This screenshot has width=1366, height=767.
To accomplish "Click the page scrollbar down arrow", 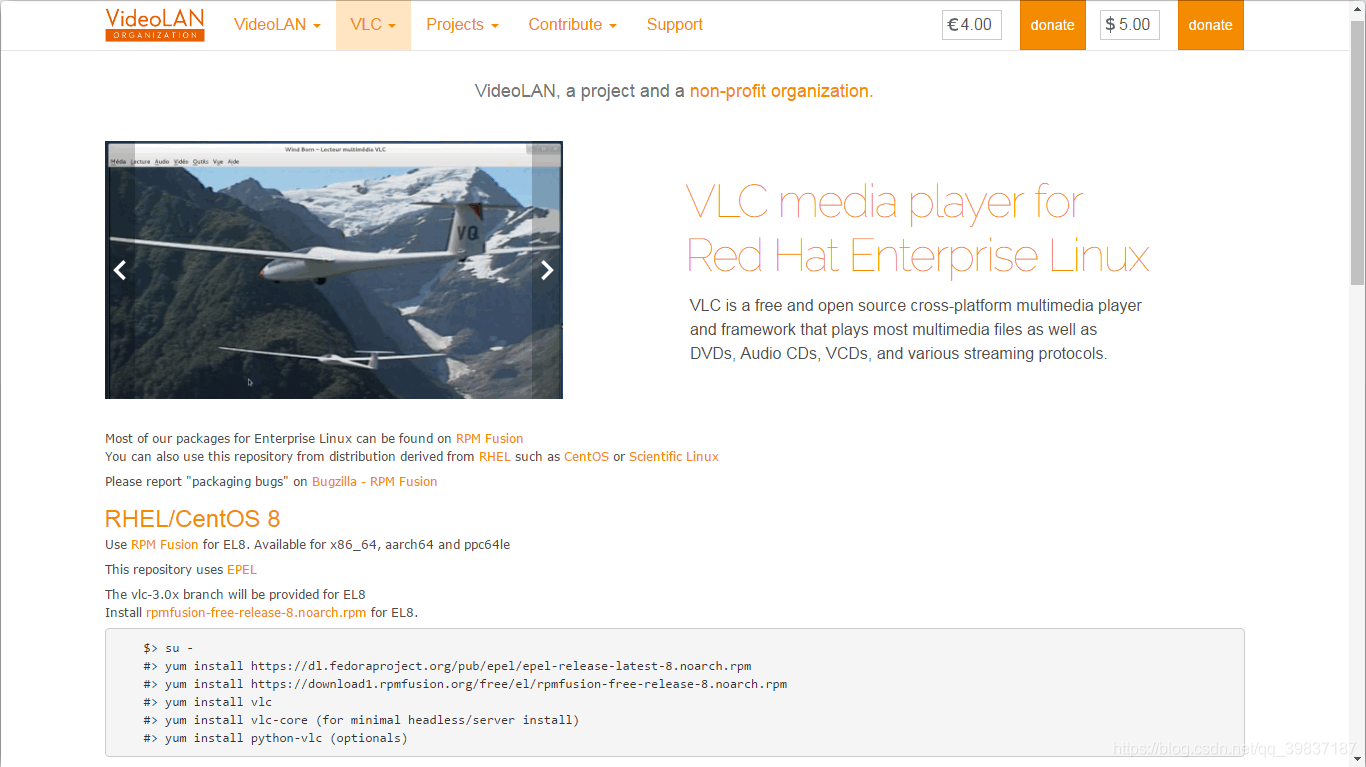I will pos(1357,758).
